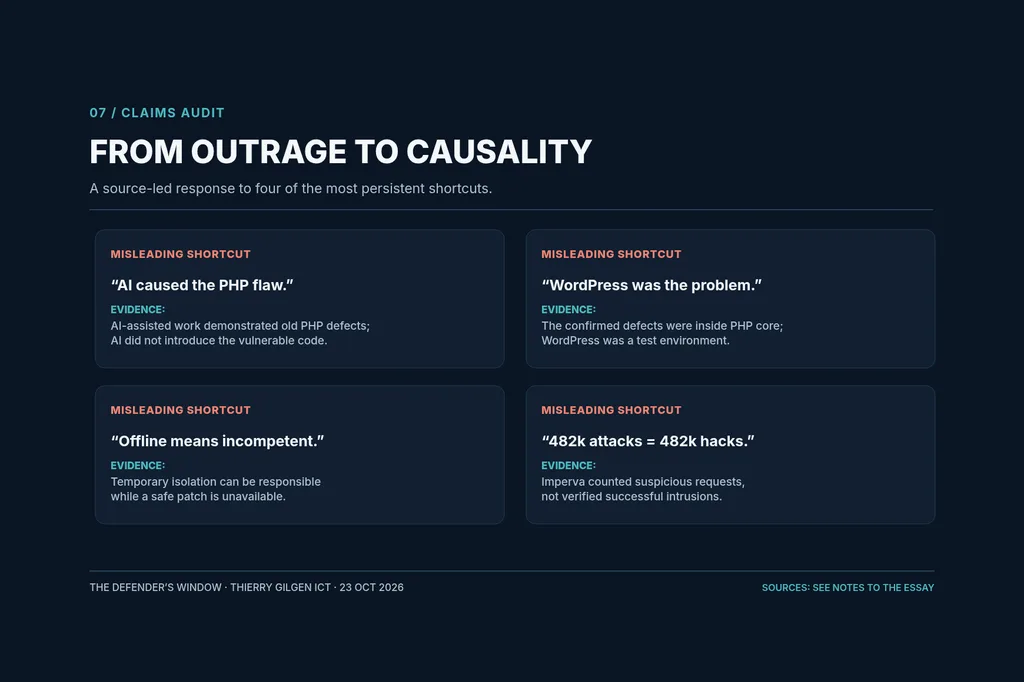This screenshot has width=1024, height=682.
Task: Click 'EVIDENCE:' label in the Offline card
Action: 138,466
